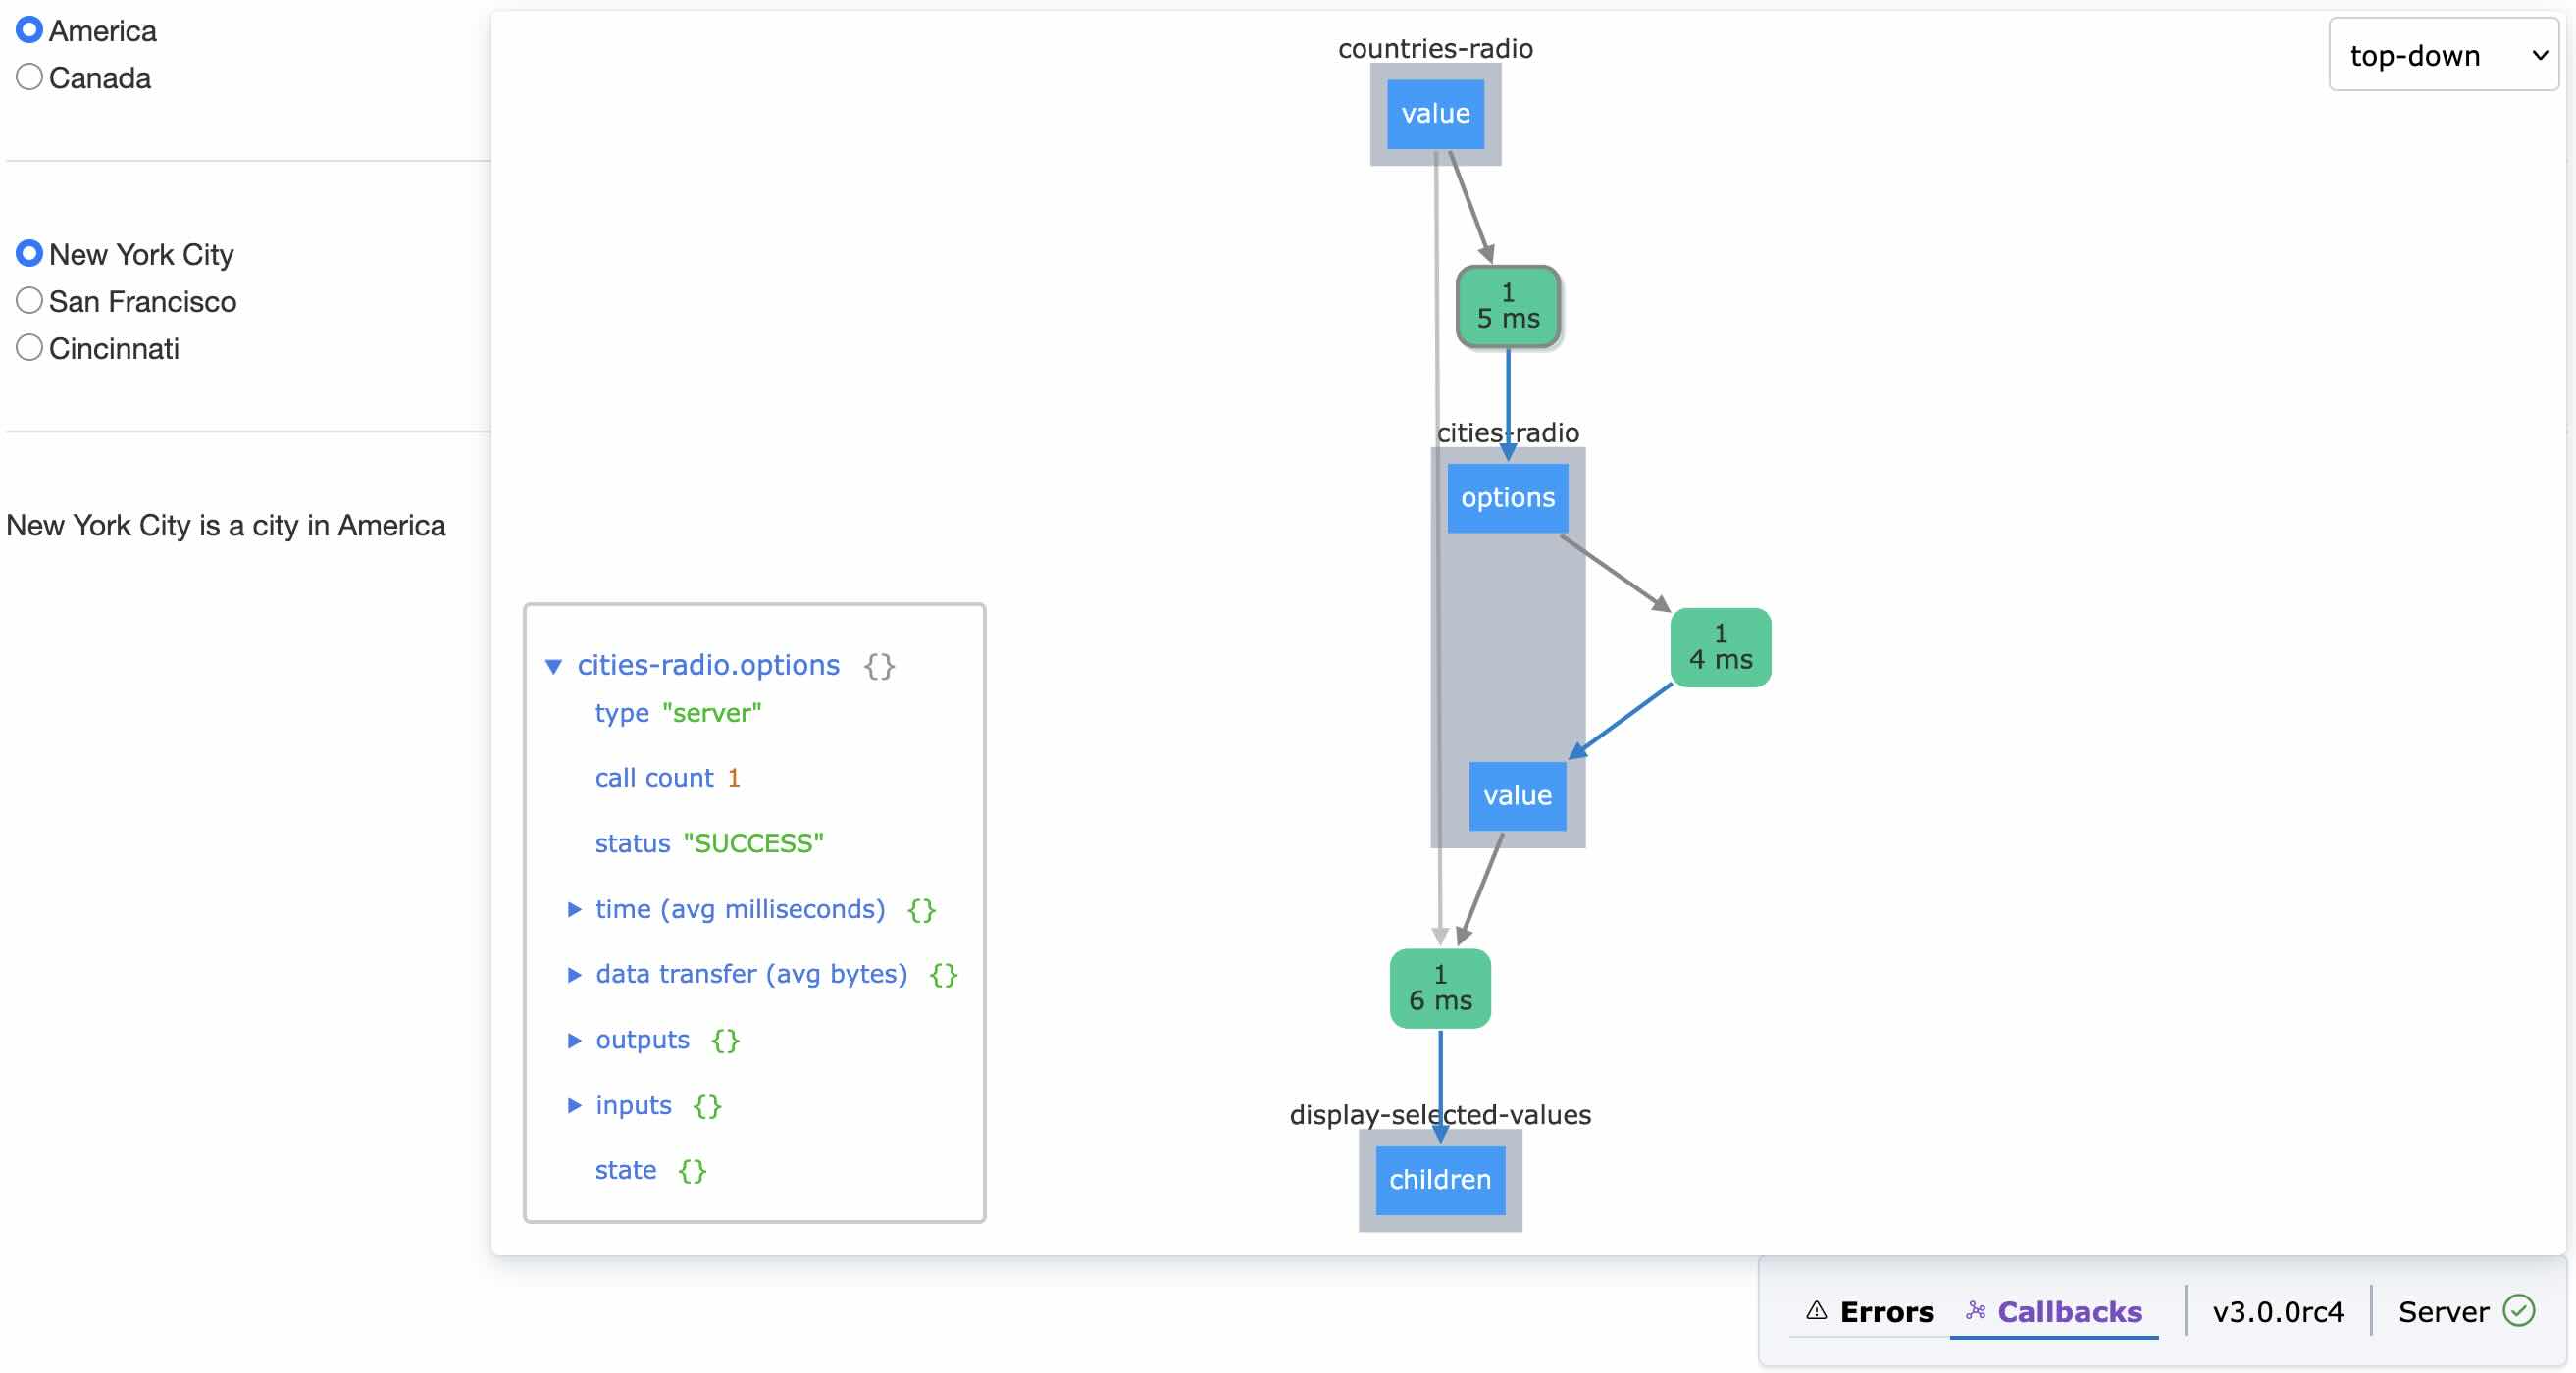Screen dimensions: 2576x1373
Task: Click the braces beside the inputs entry
Action: click(707, 1105)
